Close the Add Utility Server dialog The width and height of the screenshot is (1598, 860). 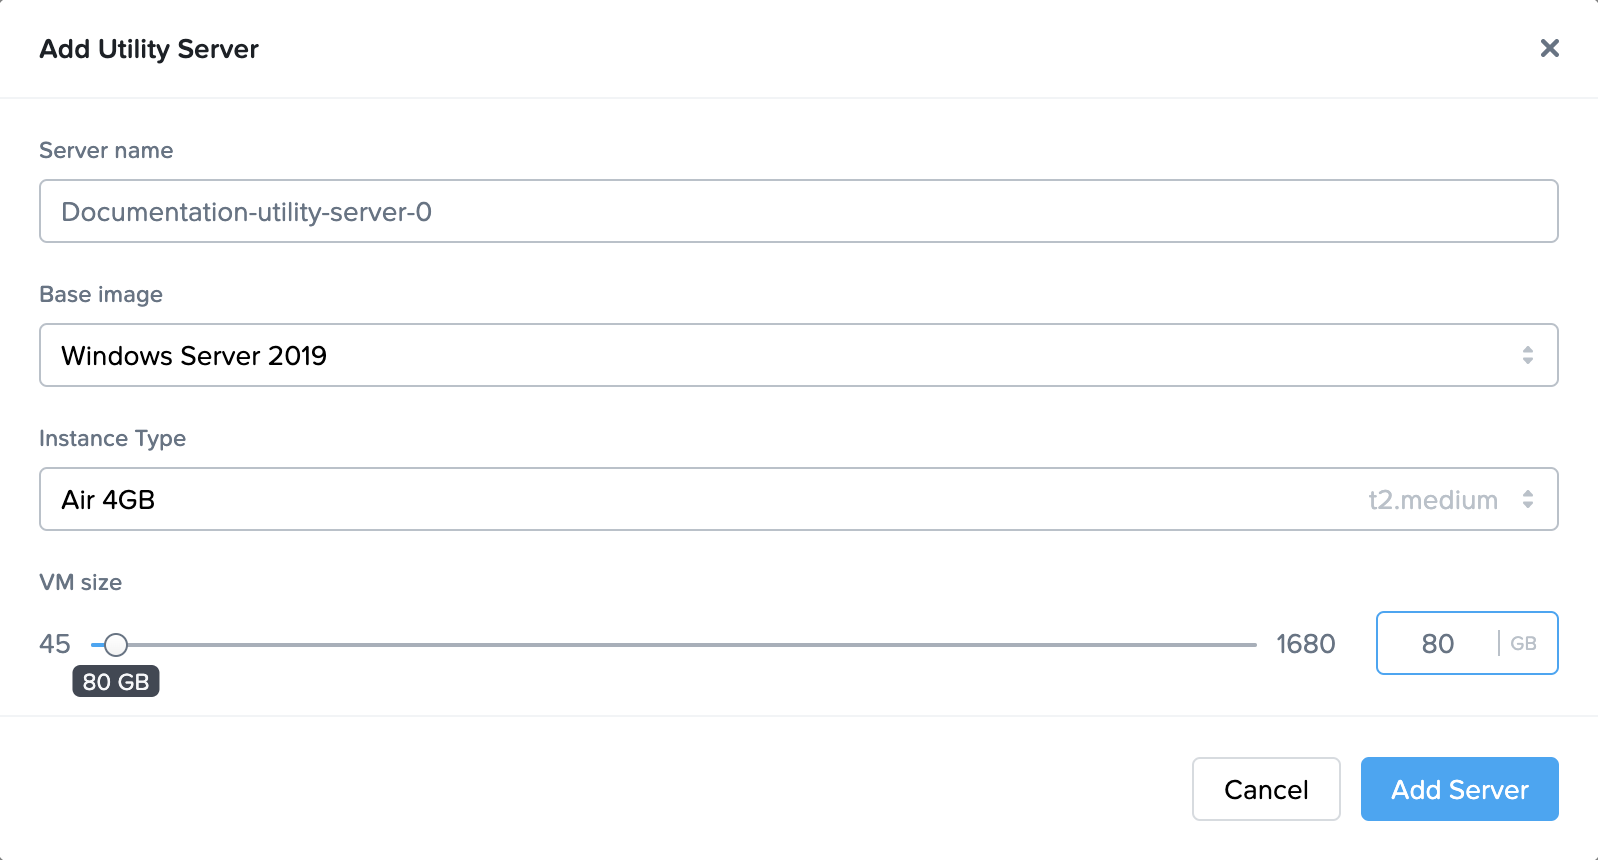(x=1550, y=48)
